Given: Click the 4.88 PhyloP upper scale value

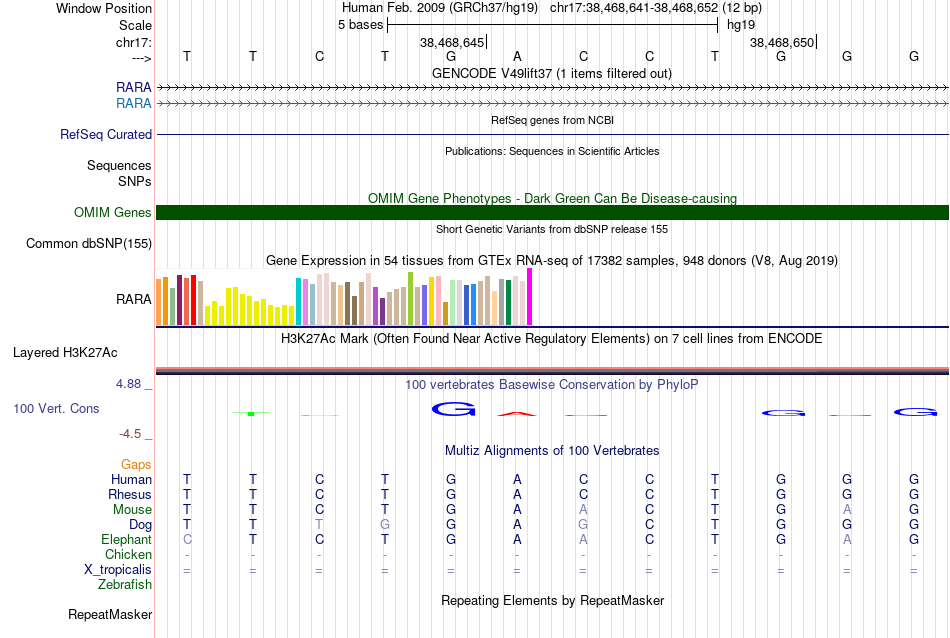Looking at the screenshot, I should coord(128,384).
